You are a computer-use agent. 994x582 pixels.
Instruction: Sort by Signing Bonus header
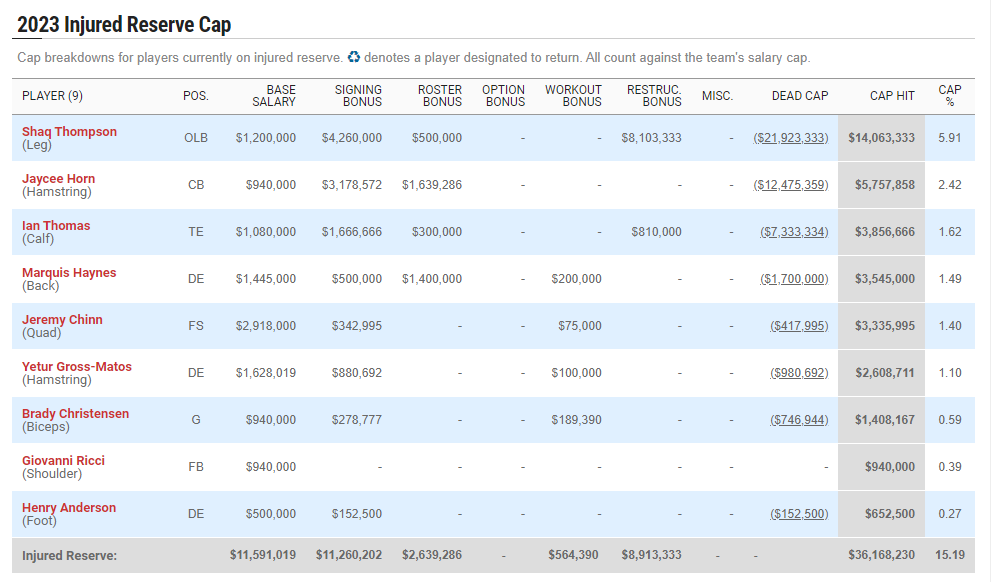click(358, 96)
